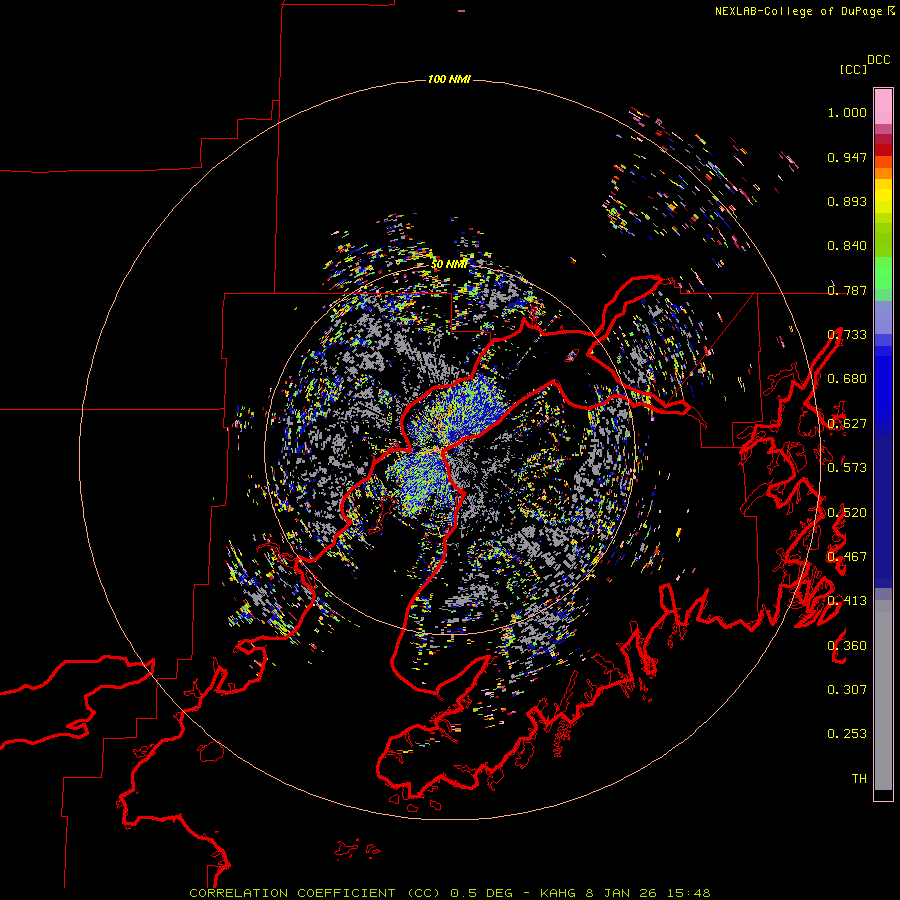Viewport: 900px width, 900px height.
Task: Click the 0.680 legend value
Action: point(847,379)
